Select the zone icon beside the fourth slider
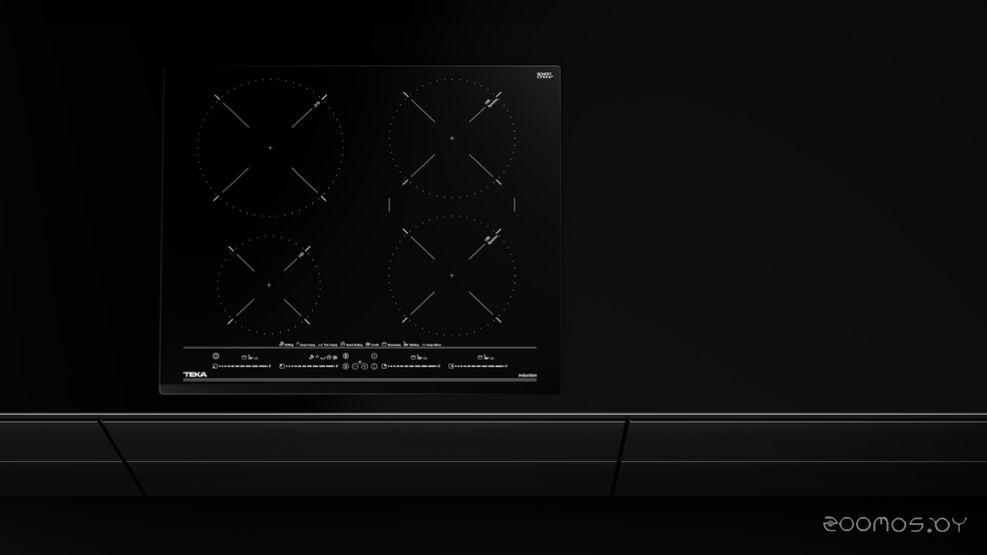Screen dimensions: 987x555 pos(451,366)
